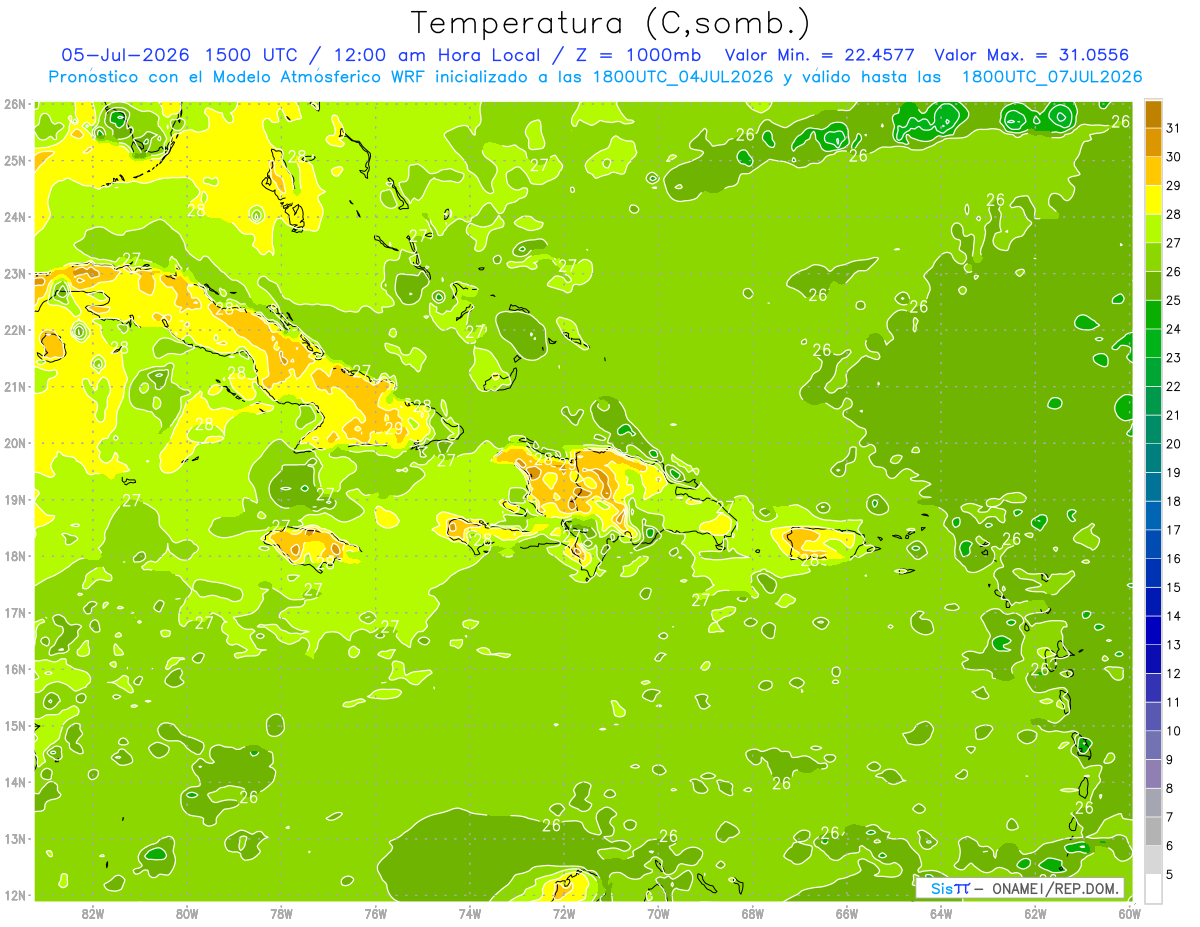Click the 60W longitude axis label
Image resolution: width=1200 pixels, height=927 pixels.
1130,913
